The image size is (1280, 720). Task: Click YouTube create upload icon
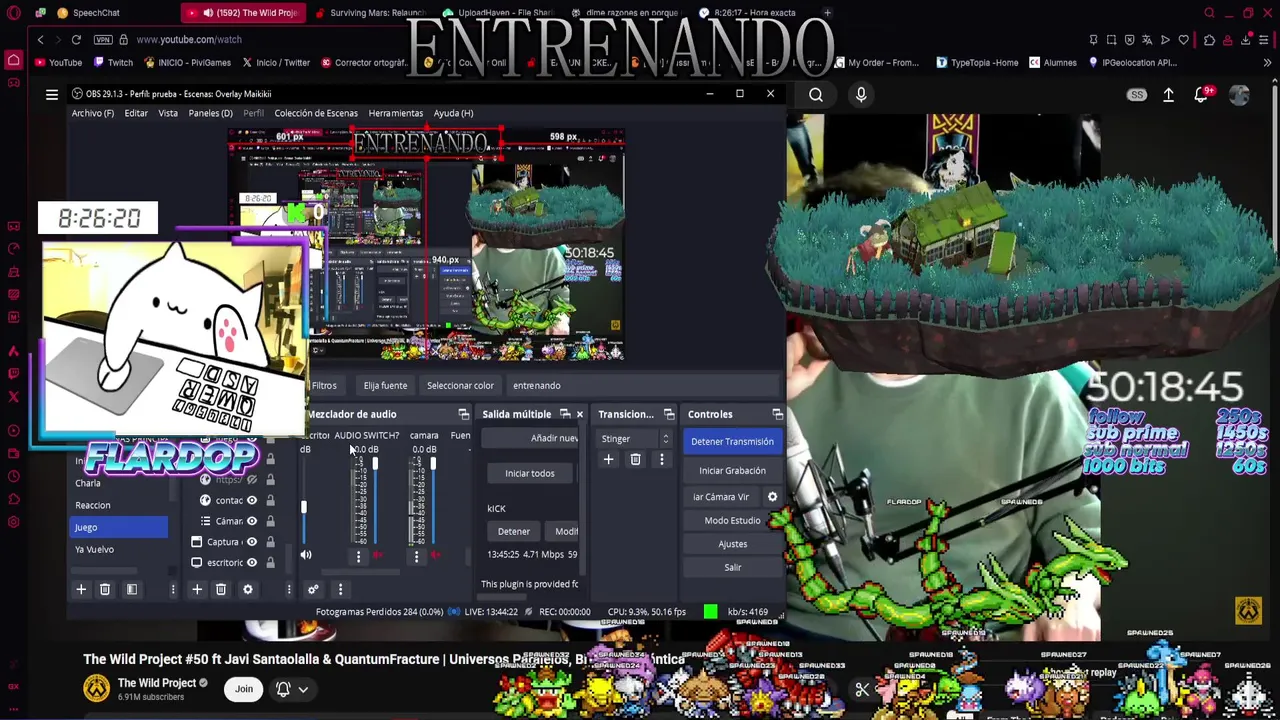(x=1168, y=95)
